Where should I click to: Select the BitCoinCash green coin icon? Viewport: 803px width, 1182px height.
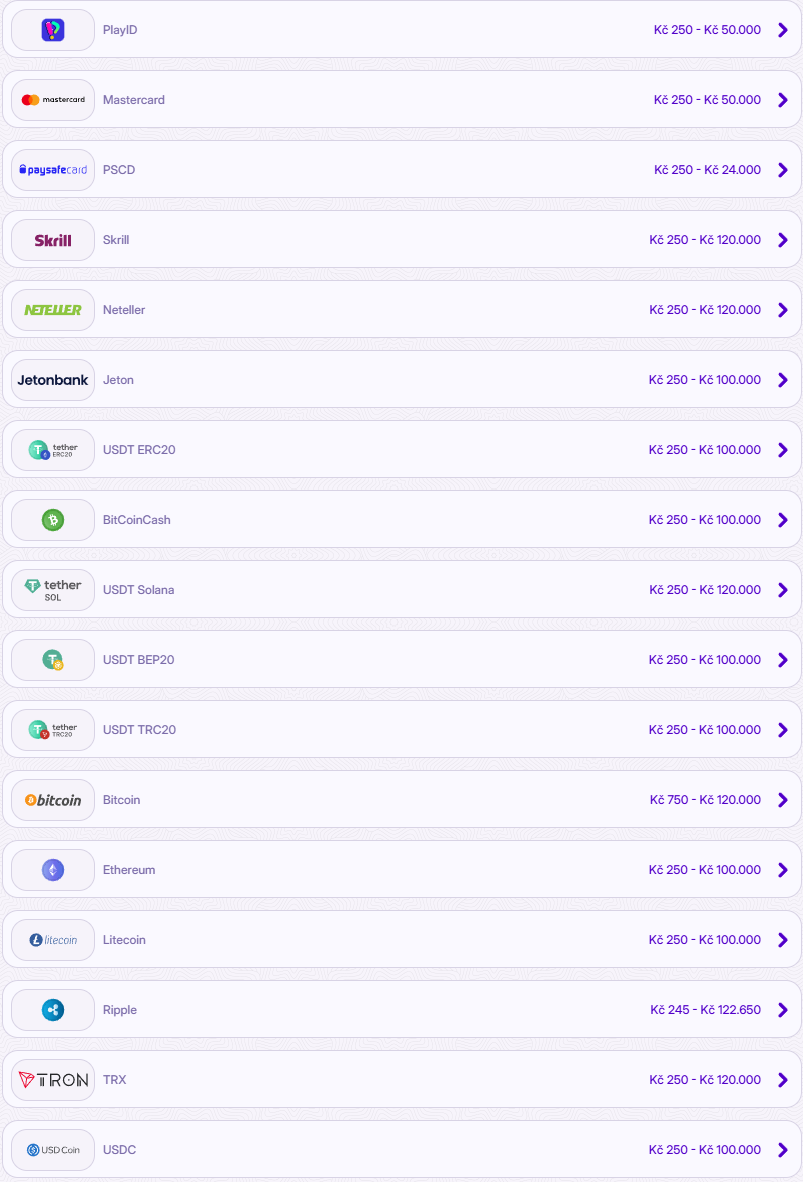tap(53, 520)
